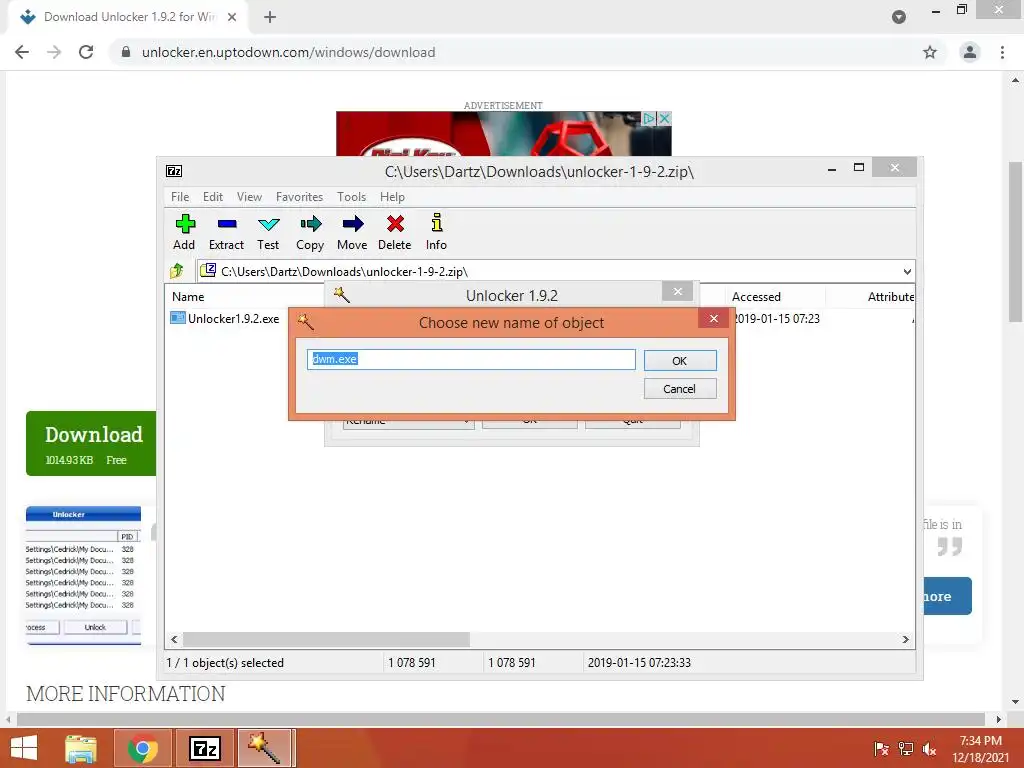Image resolution: width=1024 pixels, height=768 pixels.
Task: Bookmark this page with the star icon
Action: [x=930, y=52]
